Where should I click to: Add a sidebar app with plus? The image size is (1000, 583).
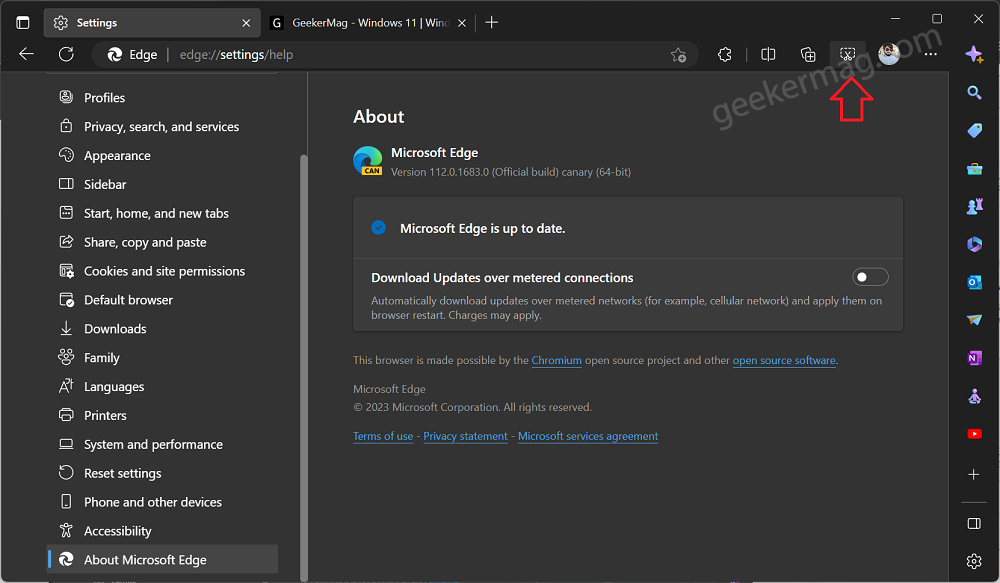click(x=974, y=475)
